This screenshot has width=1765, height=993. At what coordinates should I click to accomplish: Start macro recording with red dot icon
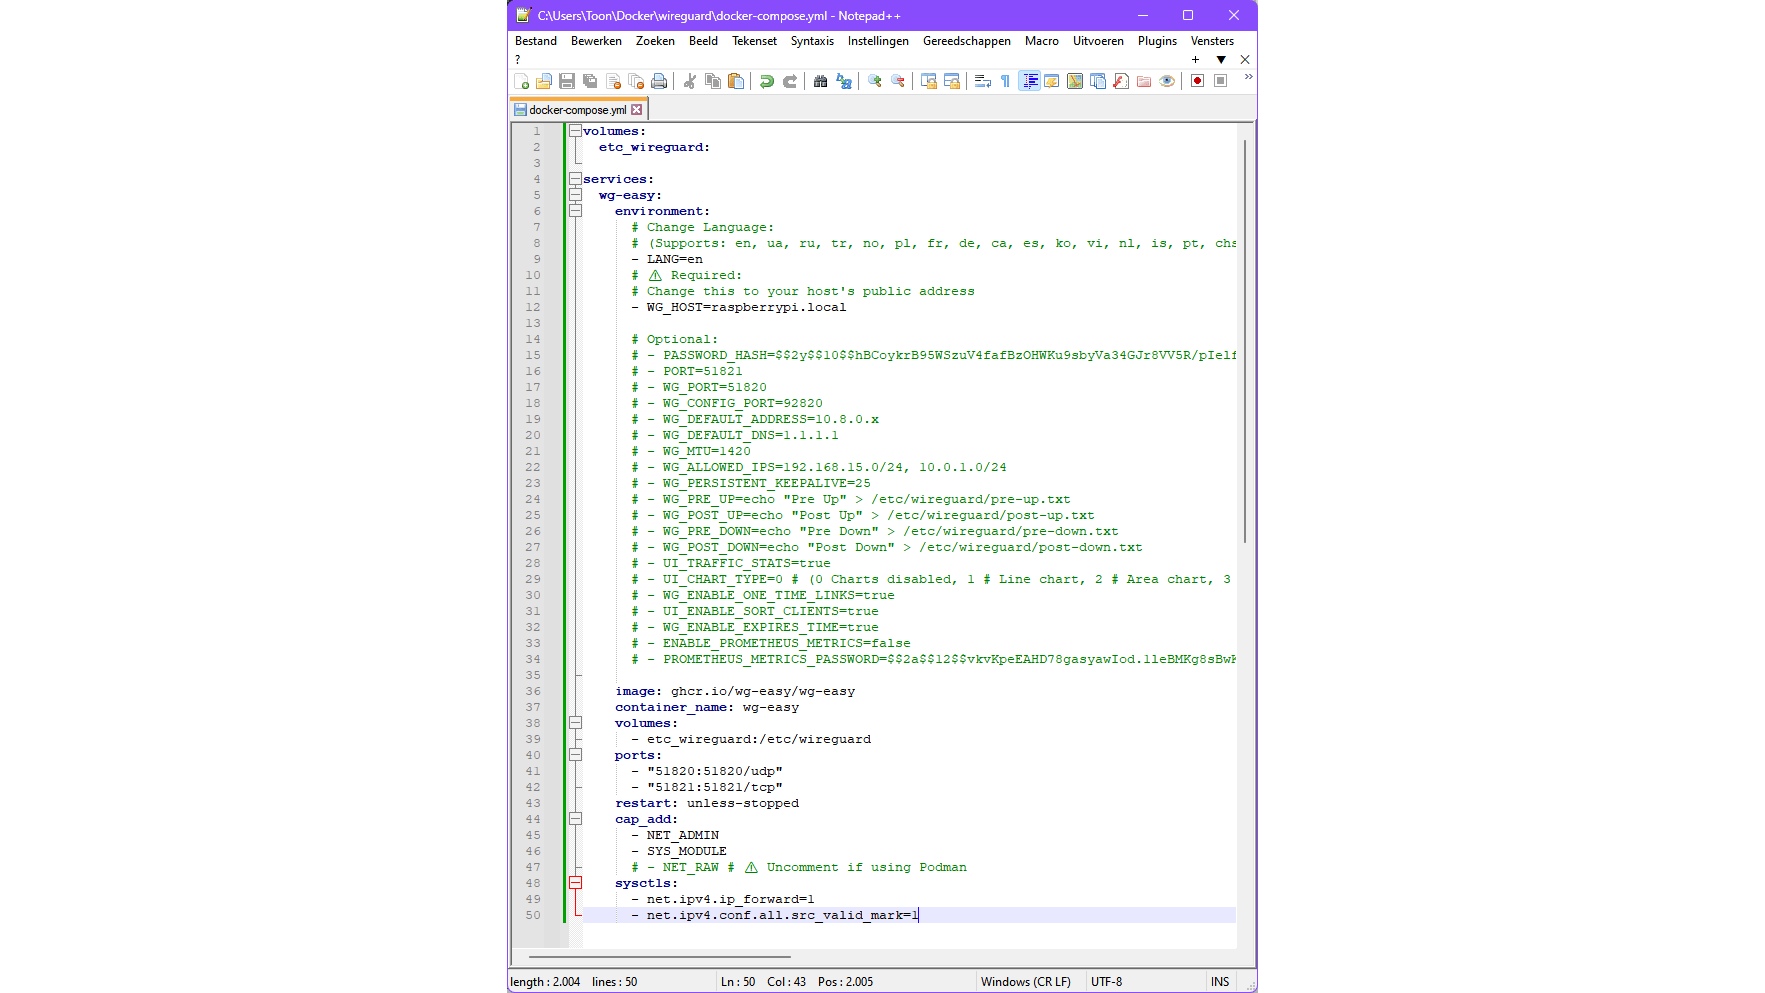[1197, 81]
